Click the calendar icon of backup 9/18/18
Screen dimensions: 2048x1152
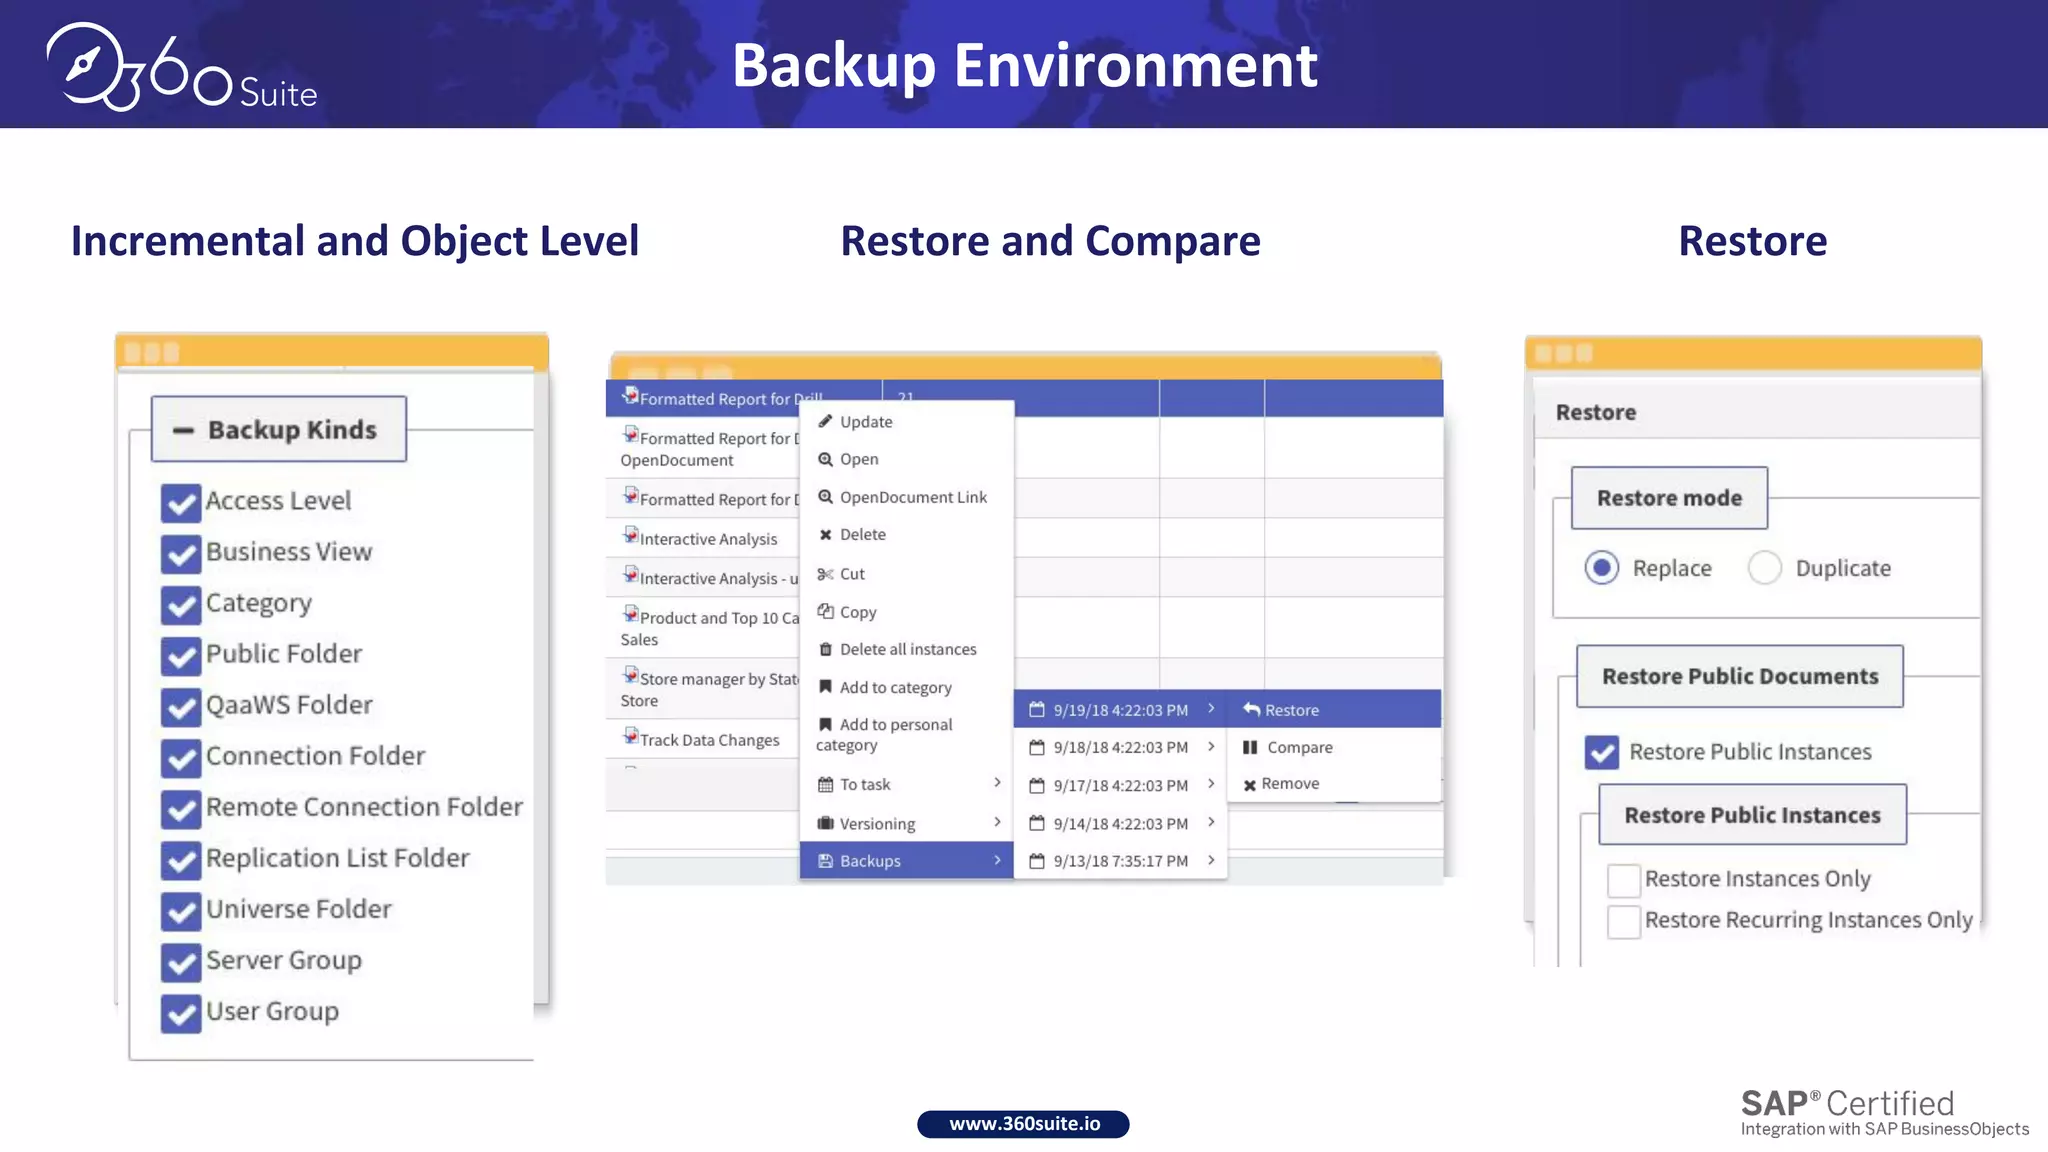point(1037,747)
